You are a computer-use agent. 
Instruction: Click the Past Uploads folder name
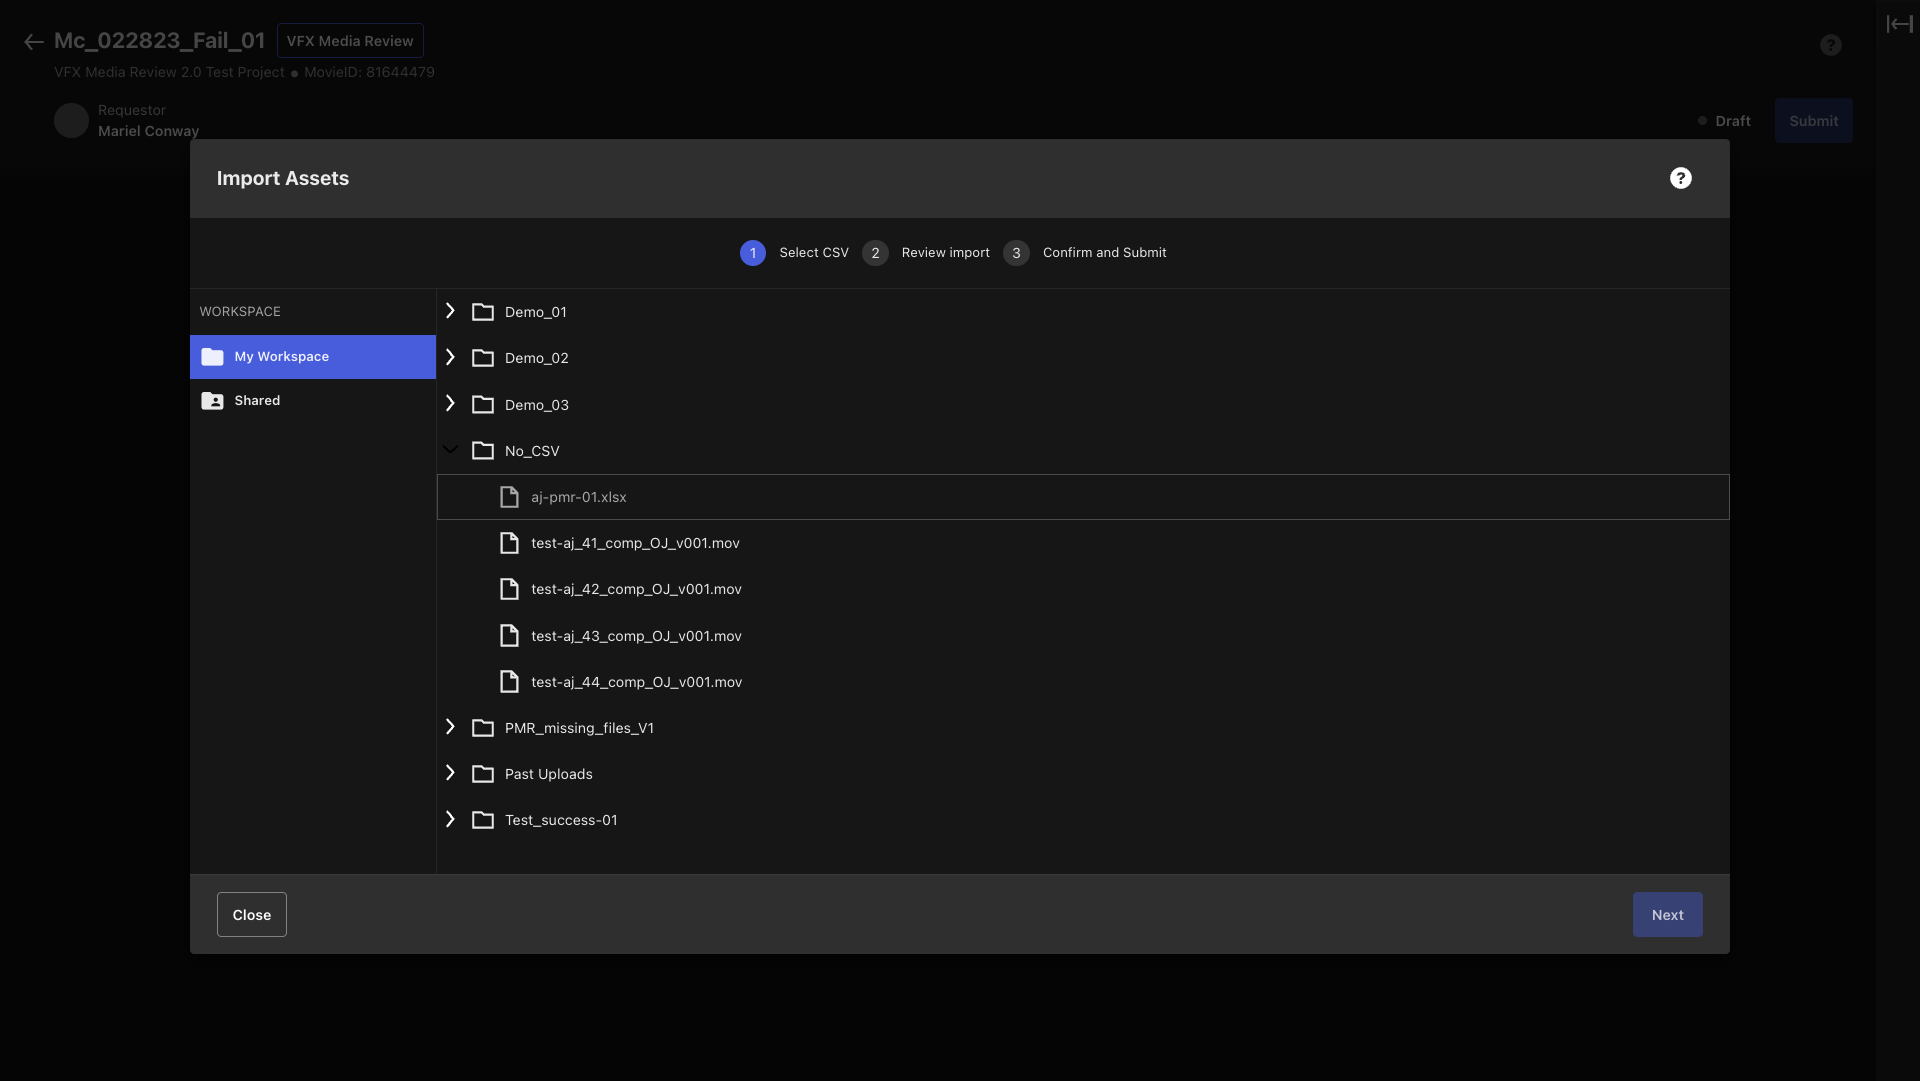[549, 774]
